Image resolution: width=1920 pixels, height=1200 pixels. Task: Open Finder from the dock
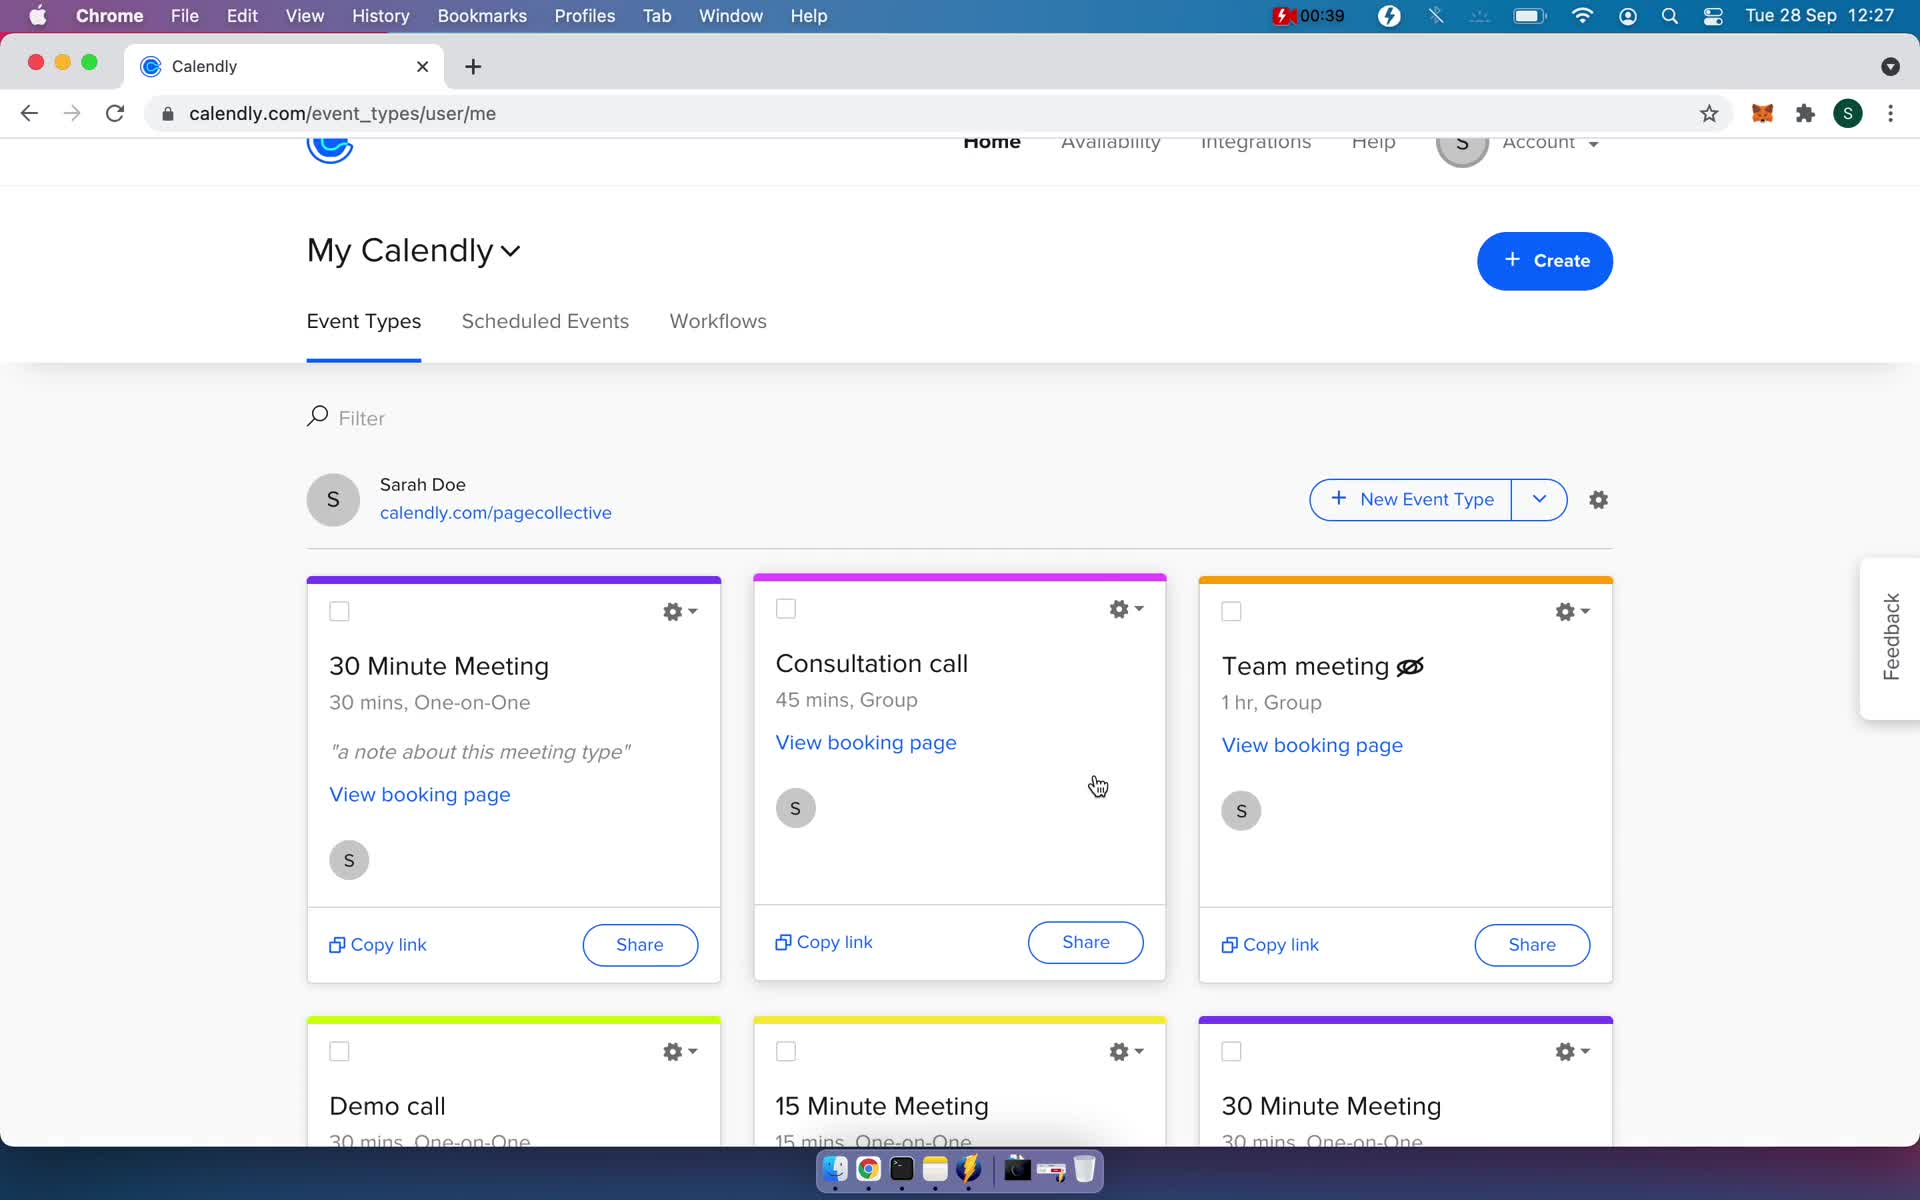(x=835, y=1169)
